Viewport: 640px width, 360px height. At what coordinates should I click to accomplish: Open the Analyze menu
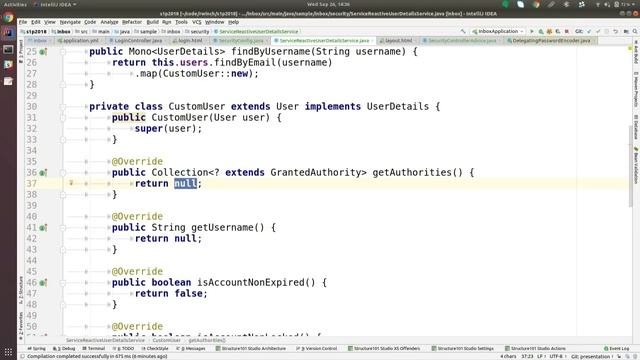(x=109, y=22)
